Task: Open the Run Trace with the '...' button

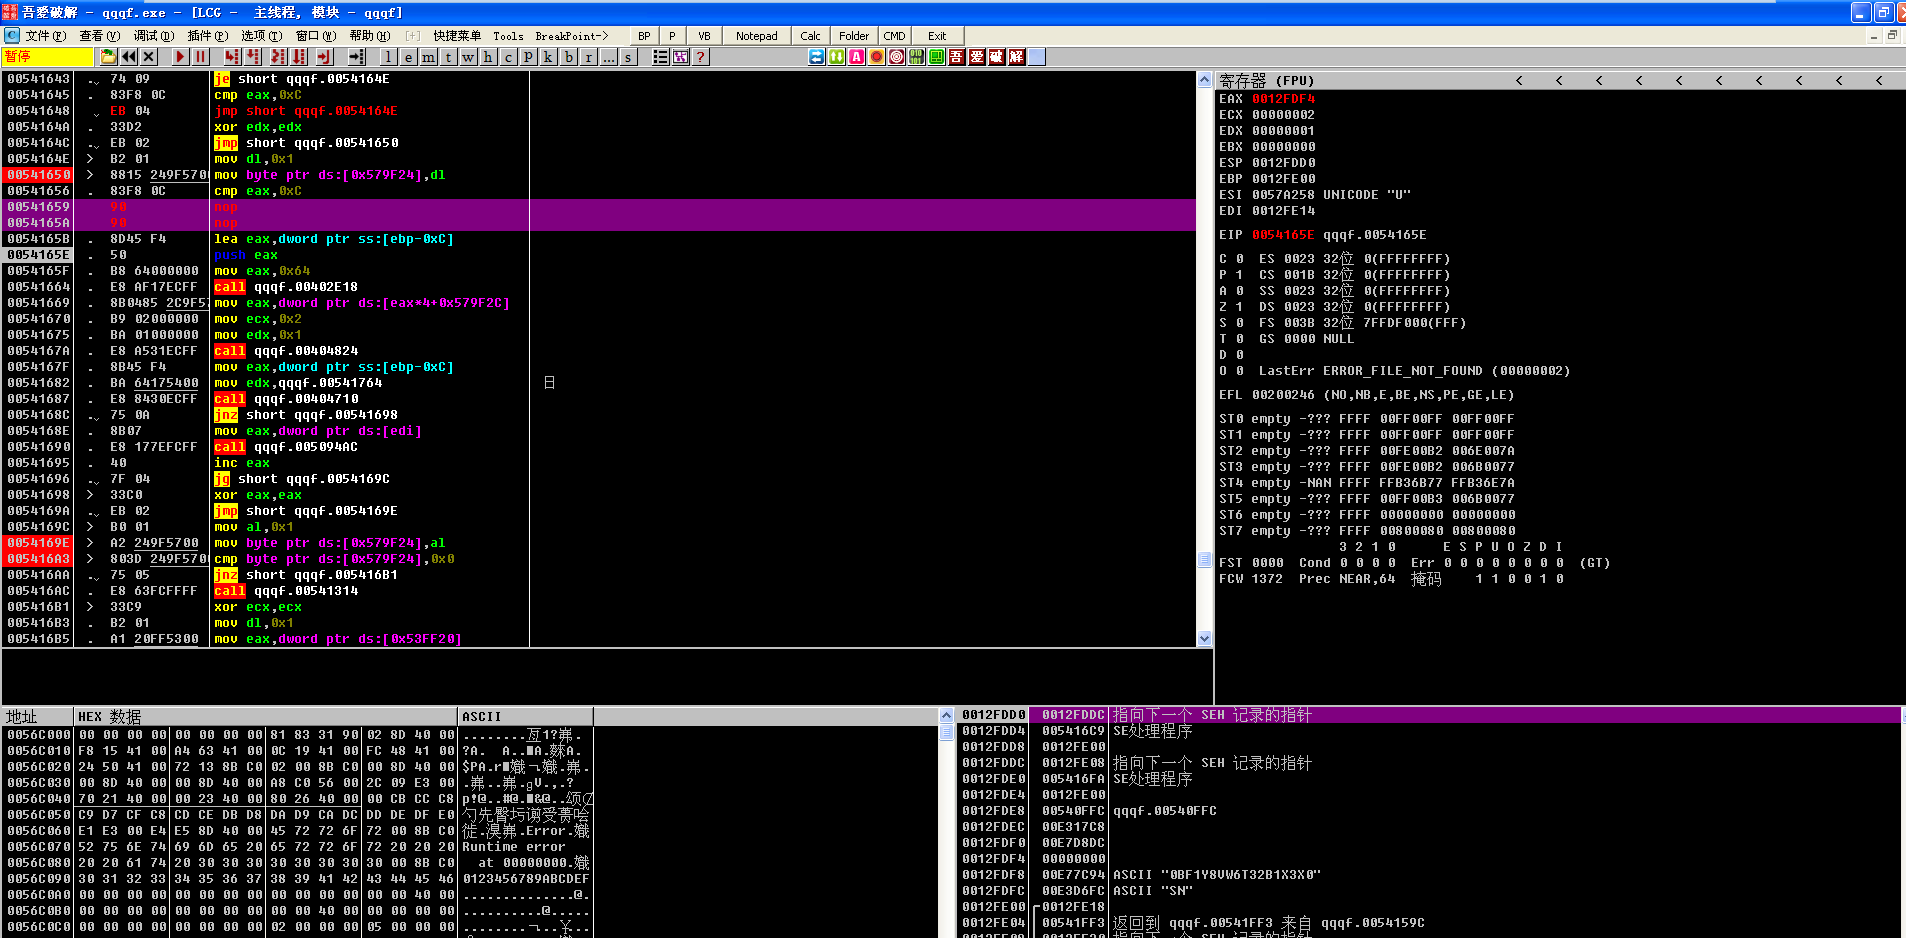Action: click(608, 57)
